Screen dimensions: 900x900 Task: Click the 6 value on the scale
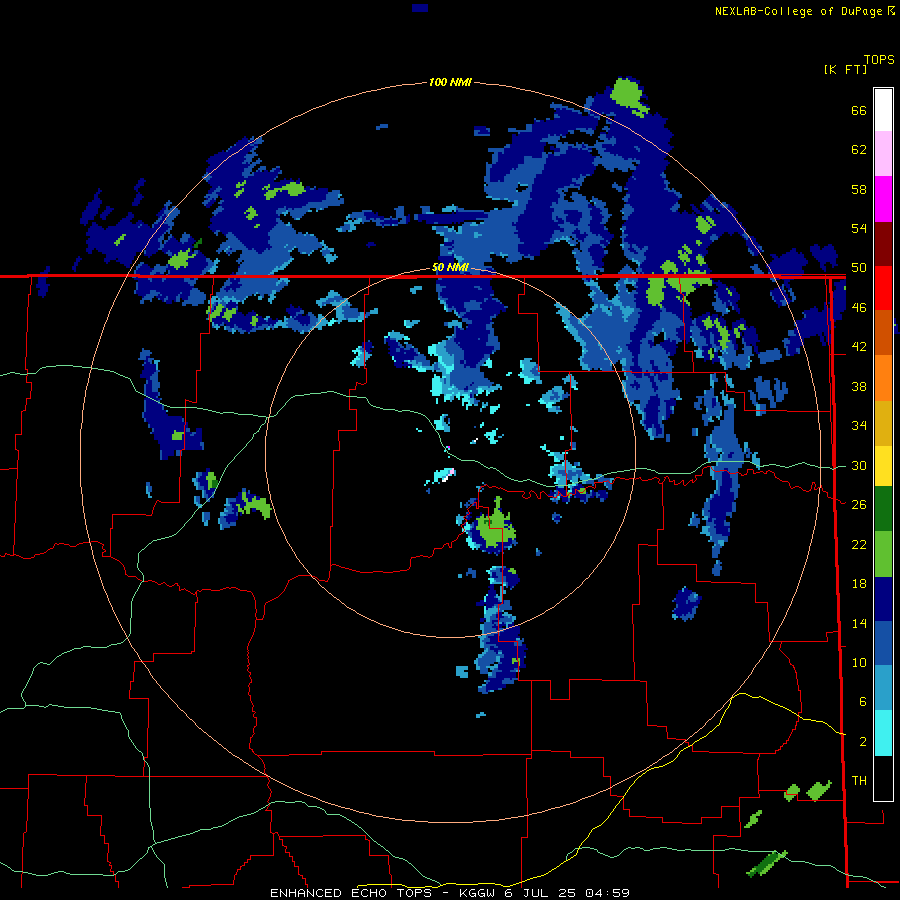pyautogui.click(x=862, y=702)
